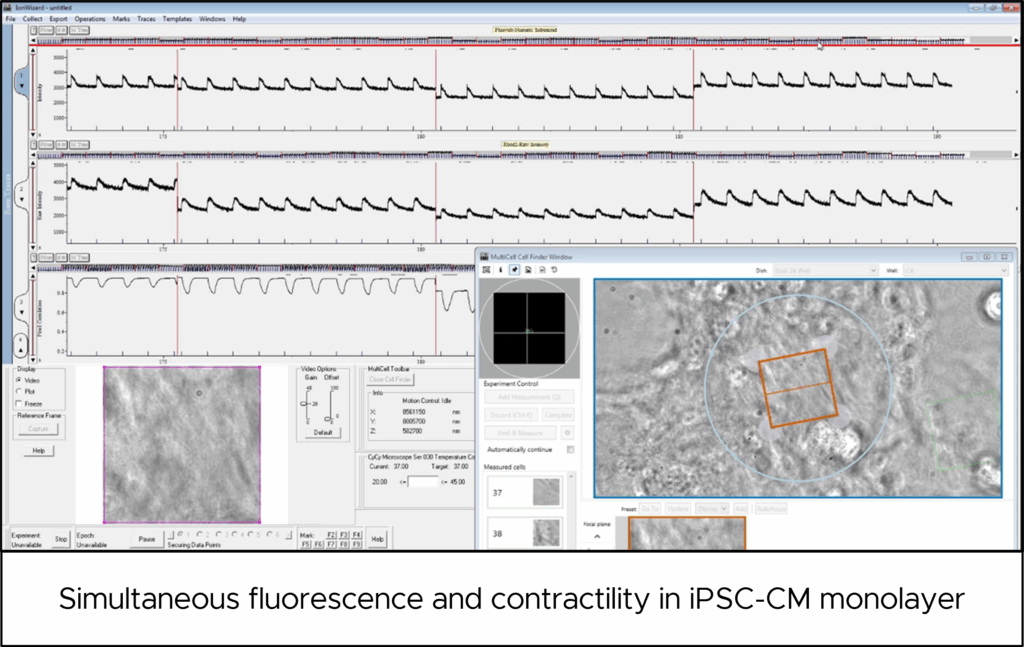Click the fourth icon in Cell Finder toolbar
This screenshot has height=647, width=1024.
tap(528, 270)
